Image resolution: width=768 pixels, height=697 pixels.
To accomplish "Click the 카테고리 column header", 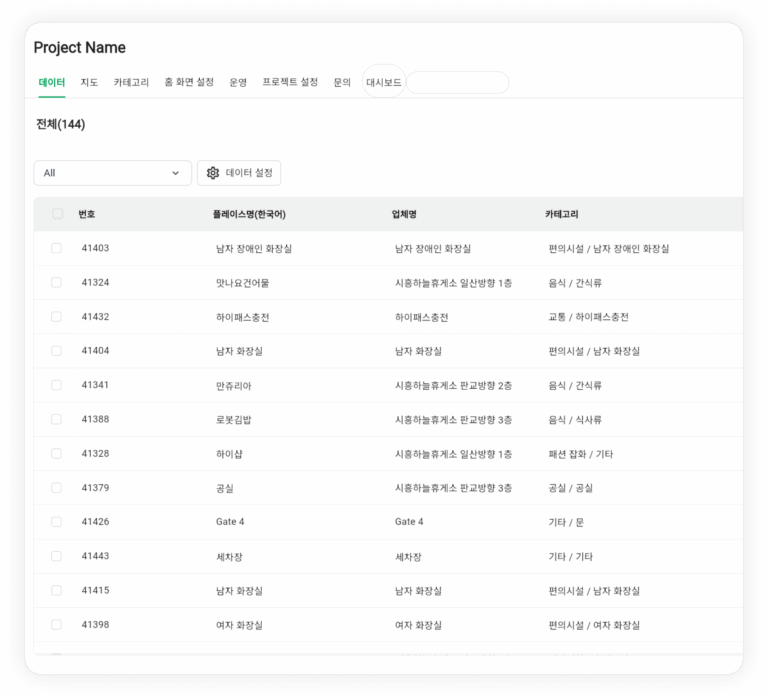I will coord(562,214).
